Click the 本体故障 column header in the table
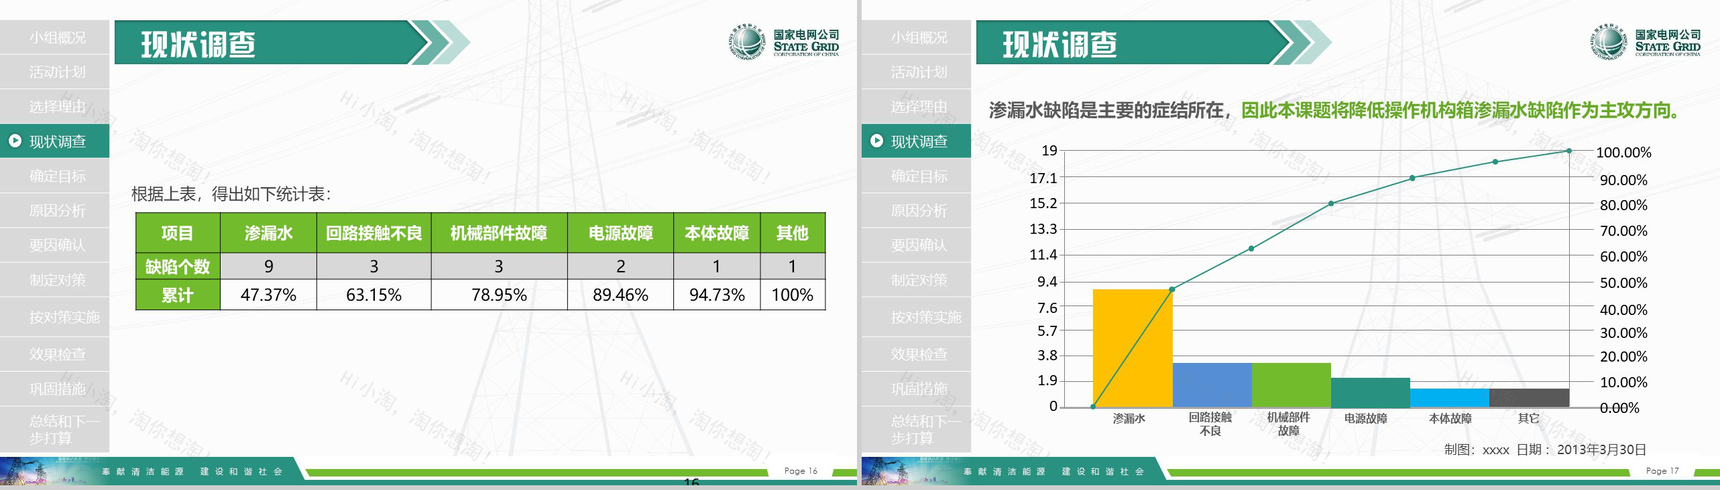 click(x=717, y=233)
